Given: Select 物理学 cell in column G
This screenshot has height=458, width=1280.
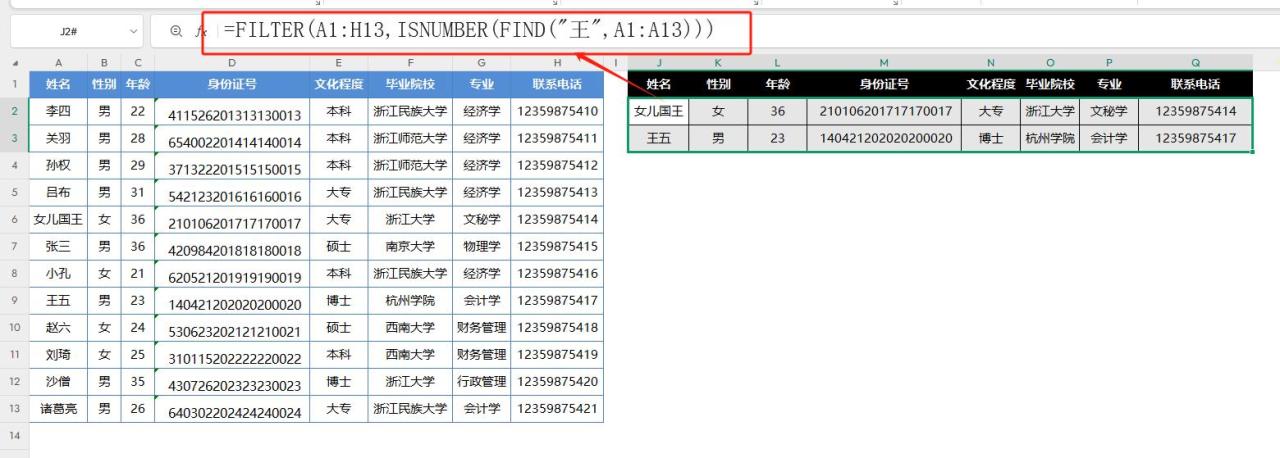Looking at the screenshot, I should tap(481, 246).
